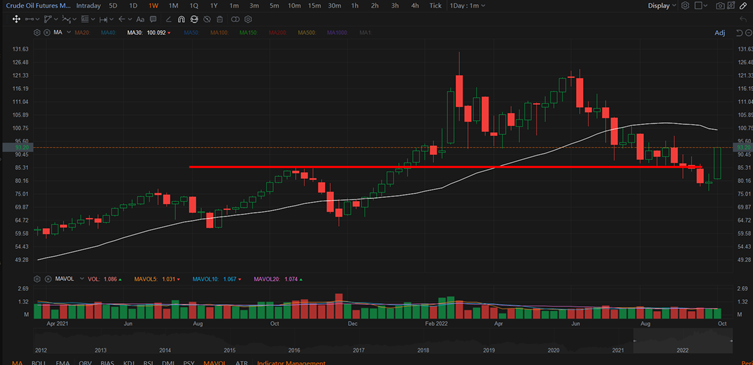The image size is (753, 365).
Task: Select the comment bubble note tool
Action: click(153, 19)
